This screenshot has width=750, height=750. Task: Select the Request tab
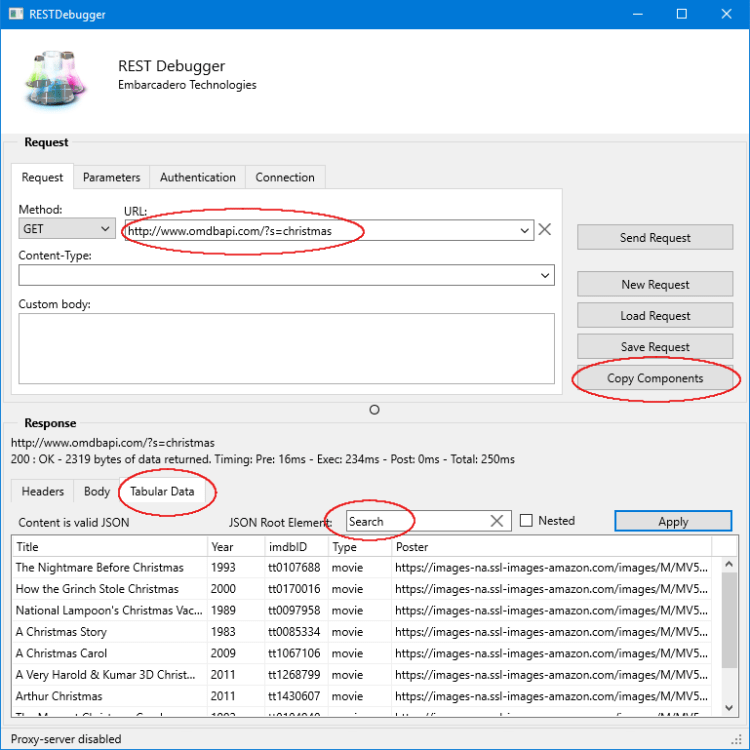42,177
